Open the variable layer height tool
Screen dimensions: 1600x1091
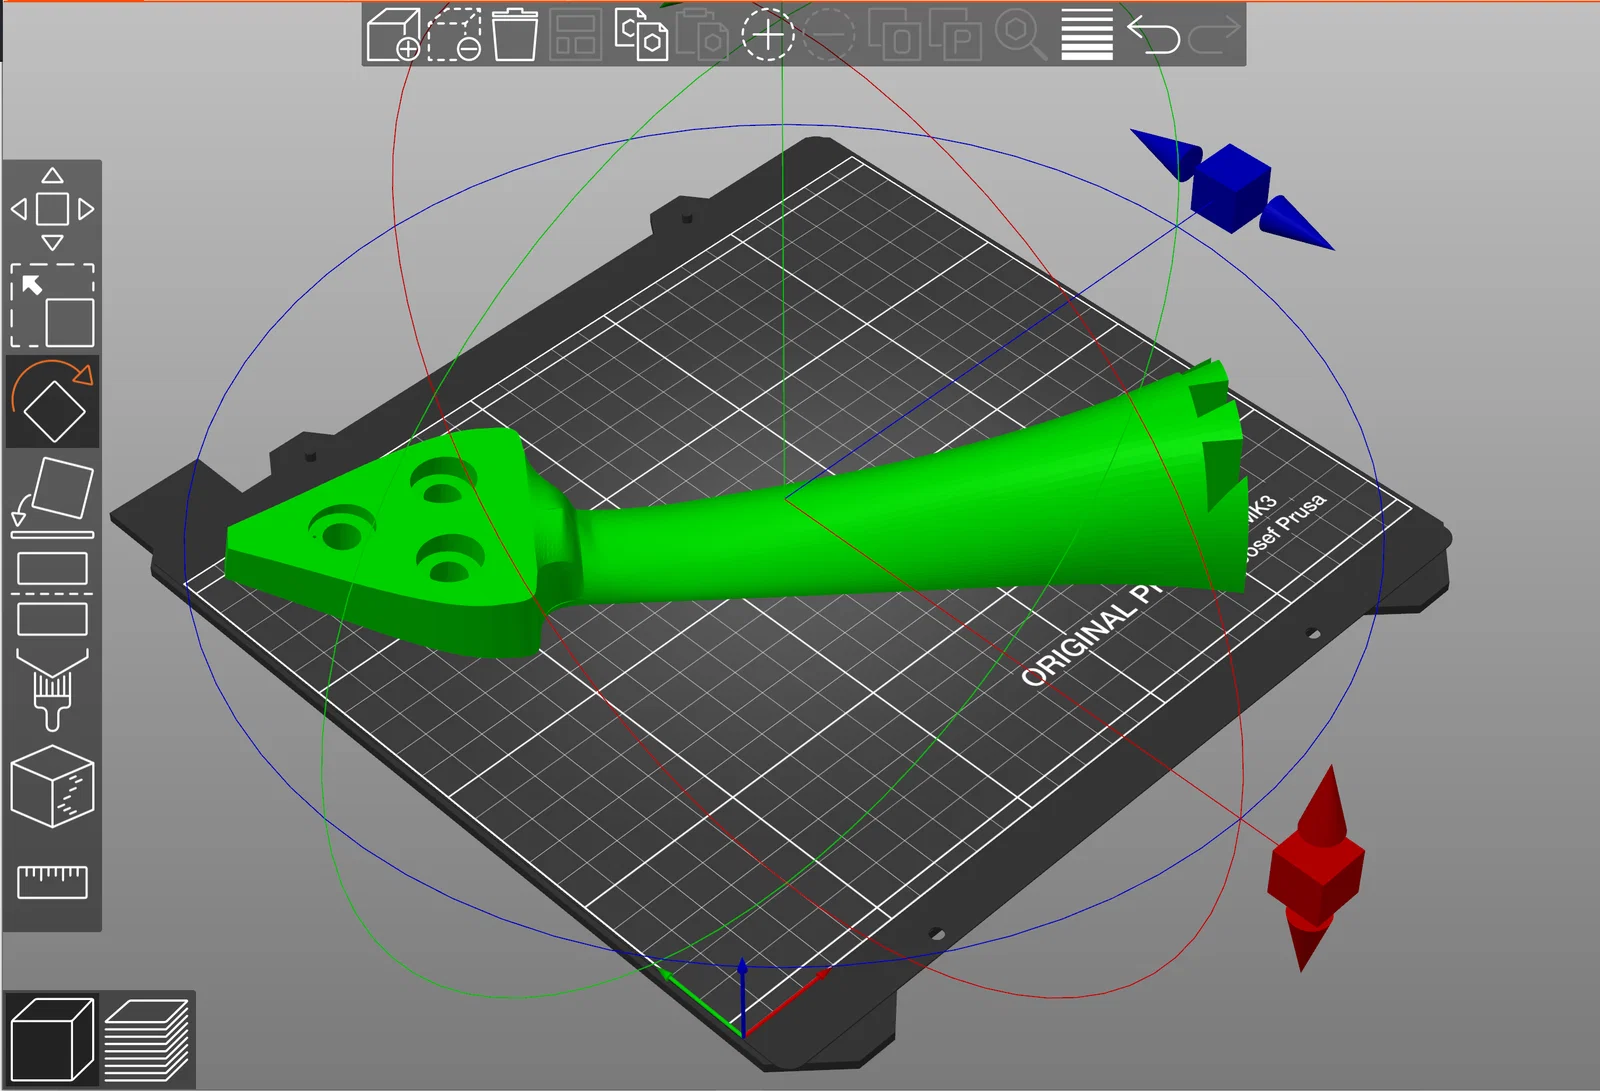(1087, 35)
